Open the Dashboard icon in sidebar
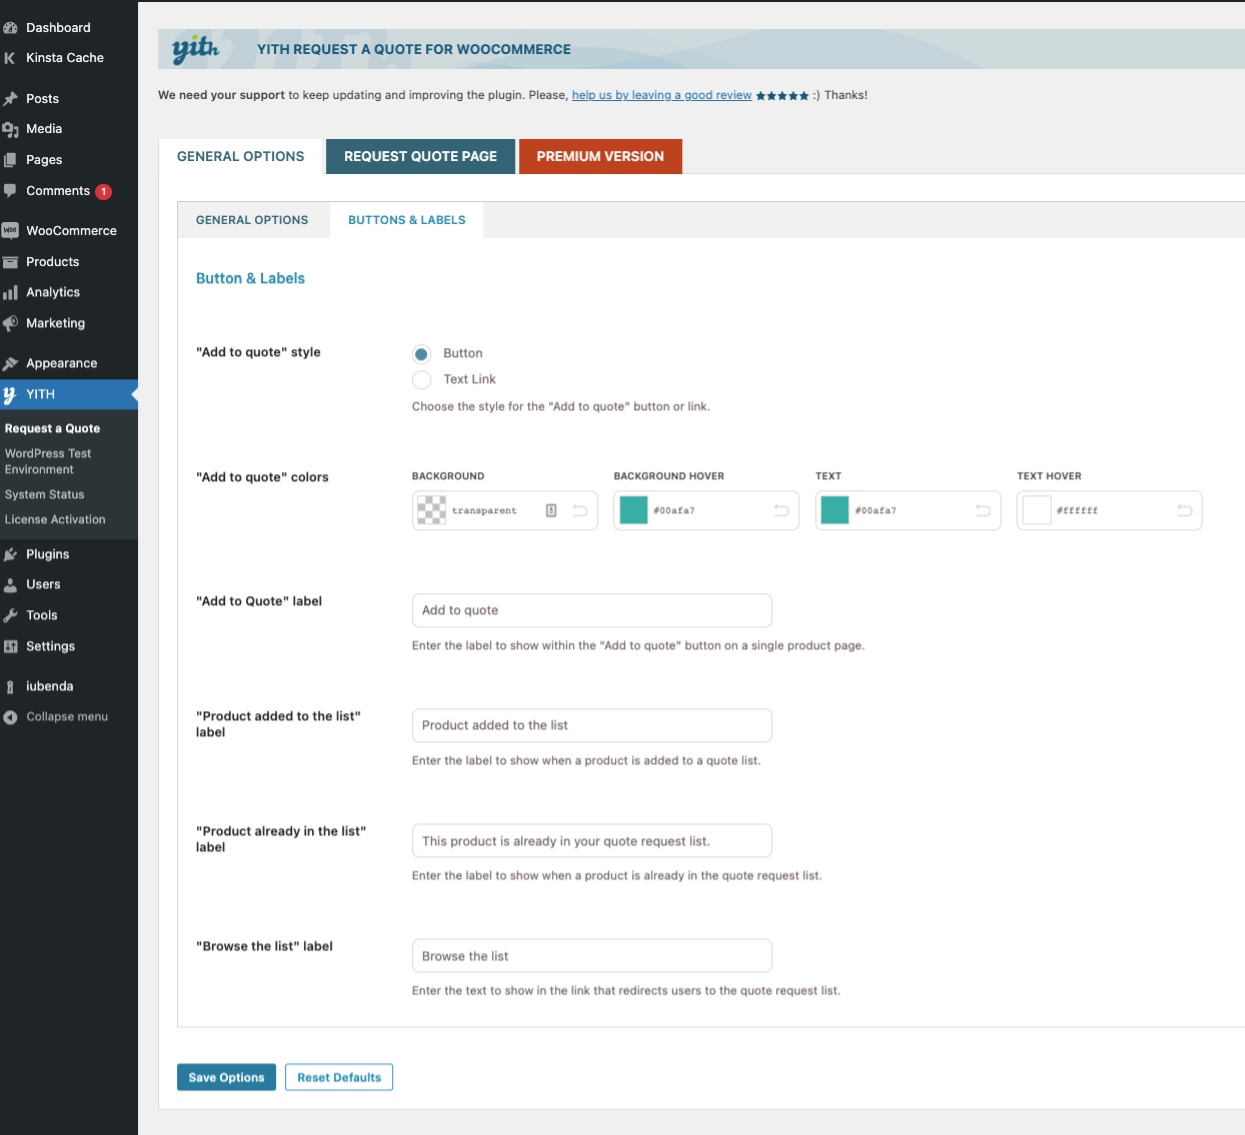Viewport: 1245px width, 1135px height. click(x=10, y=28)
